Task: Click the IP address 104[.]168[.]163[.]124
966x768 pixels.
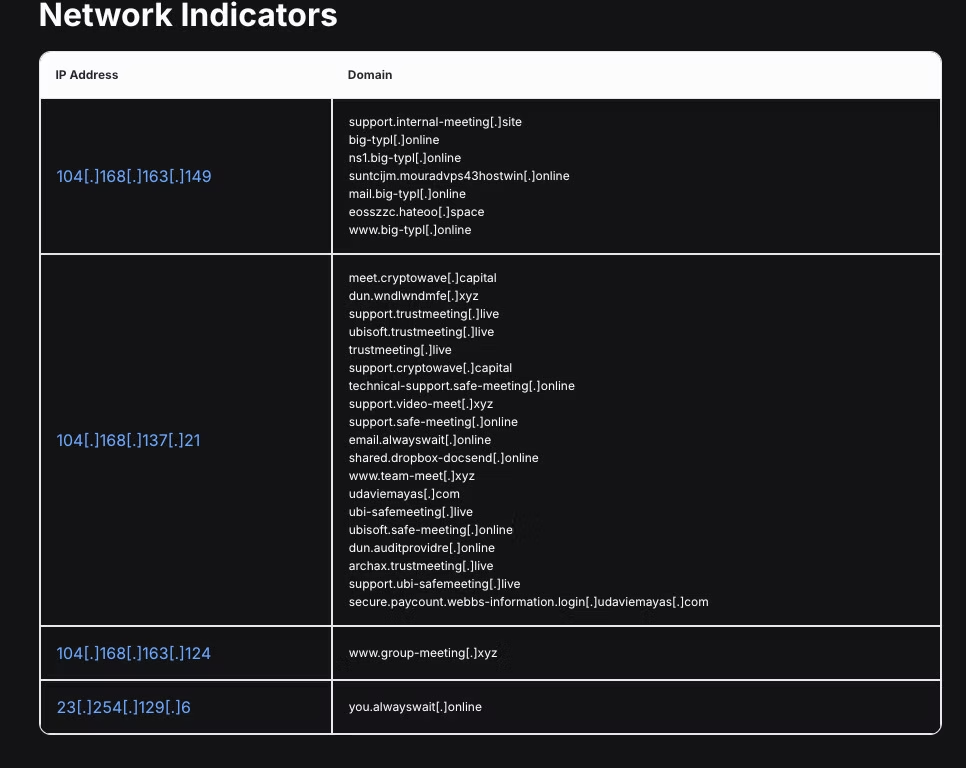Action: 133,653
